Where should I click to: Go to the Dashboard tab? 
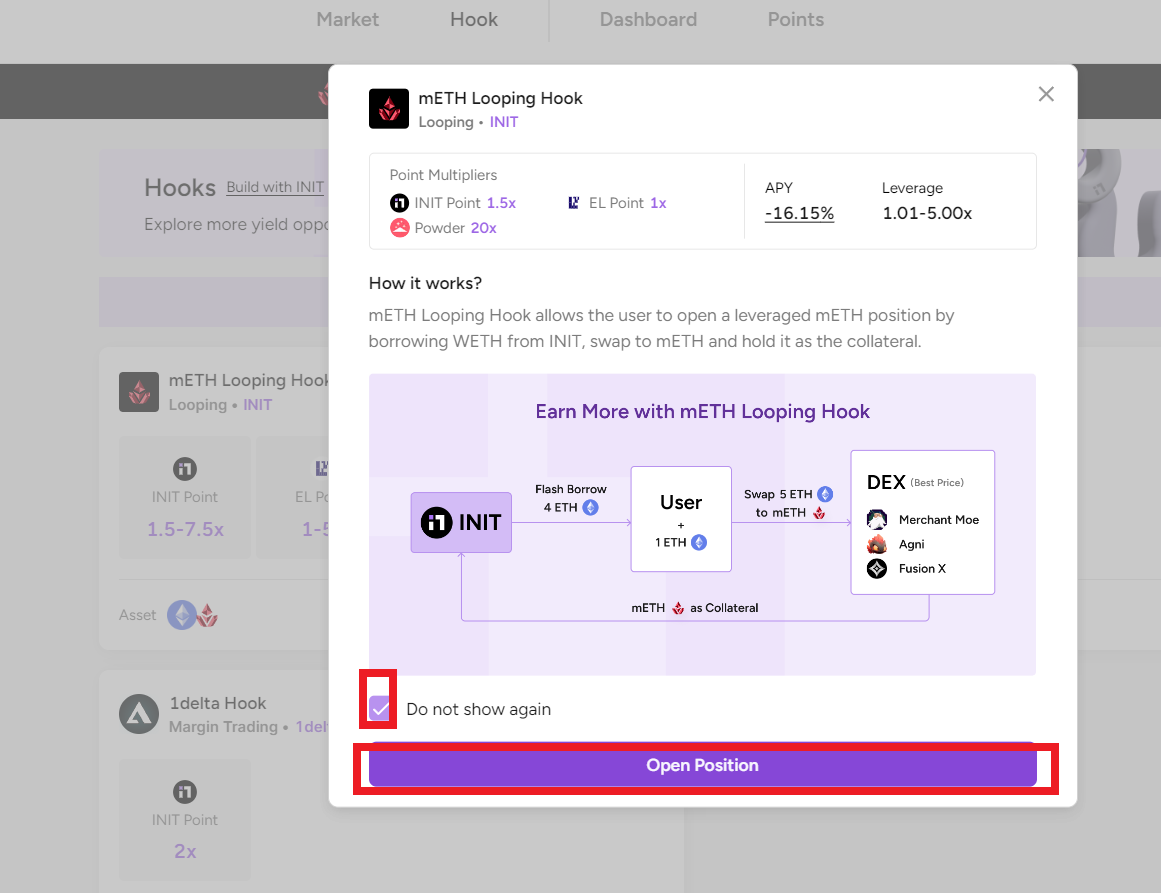(648, 19)
